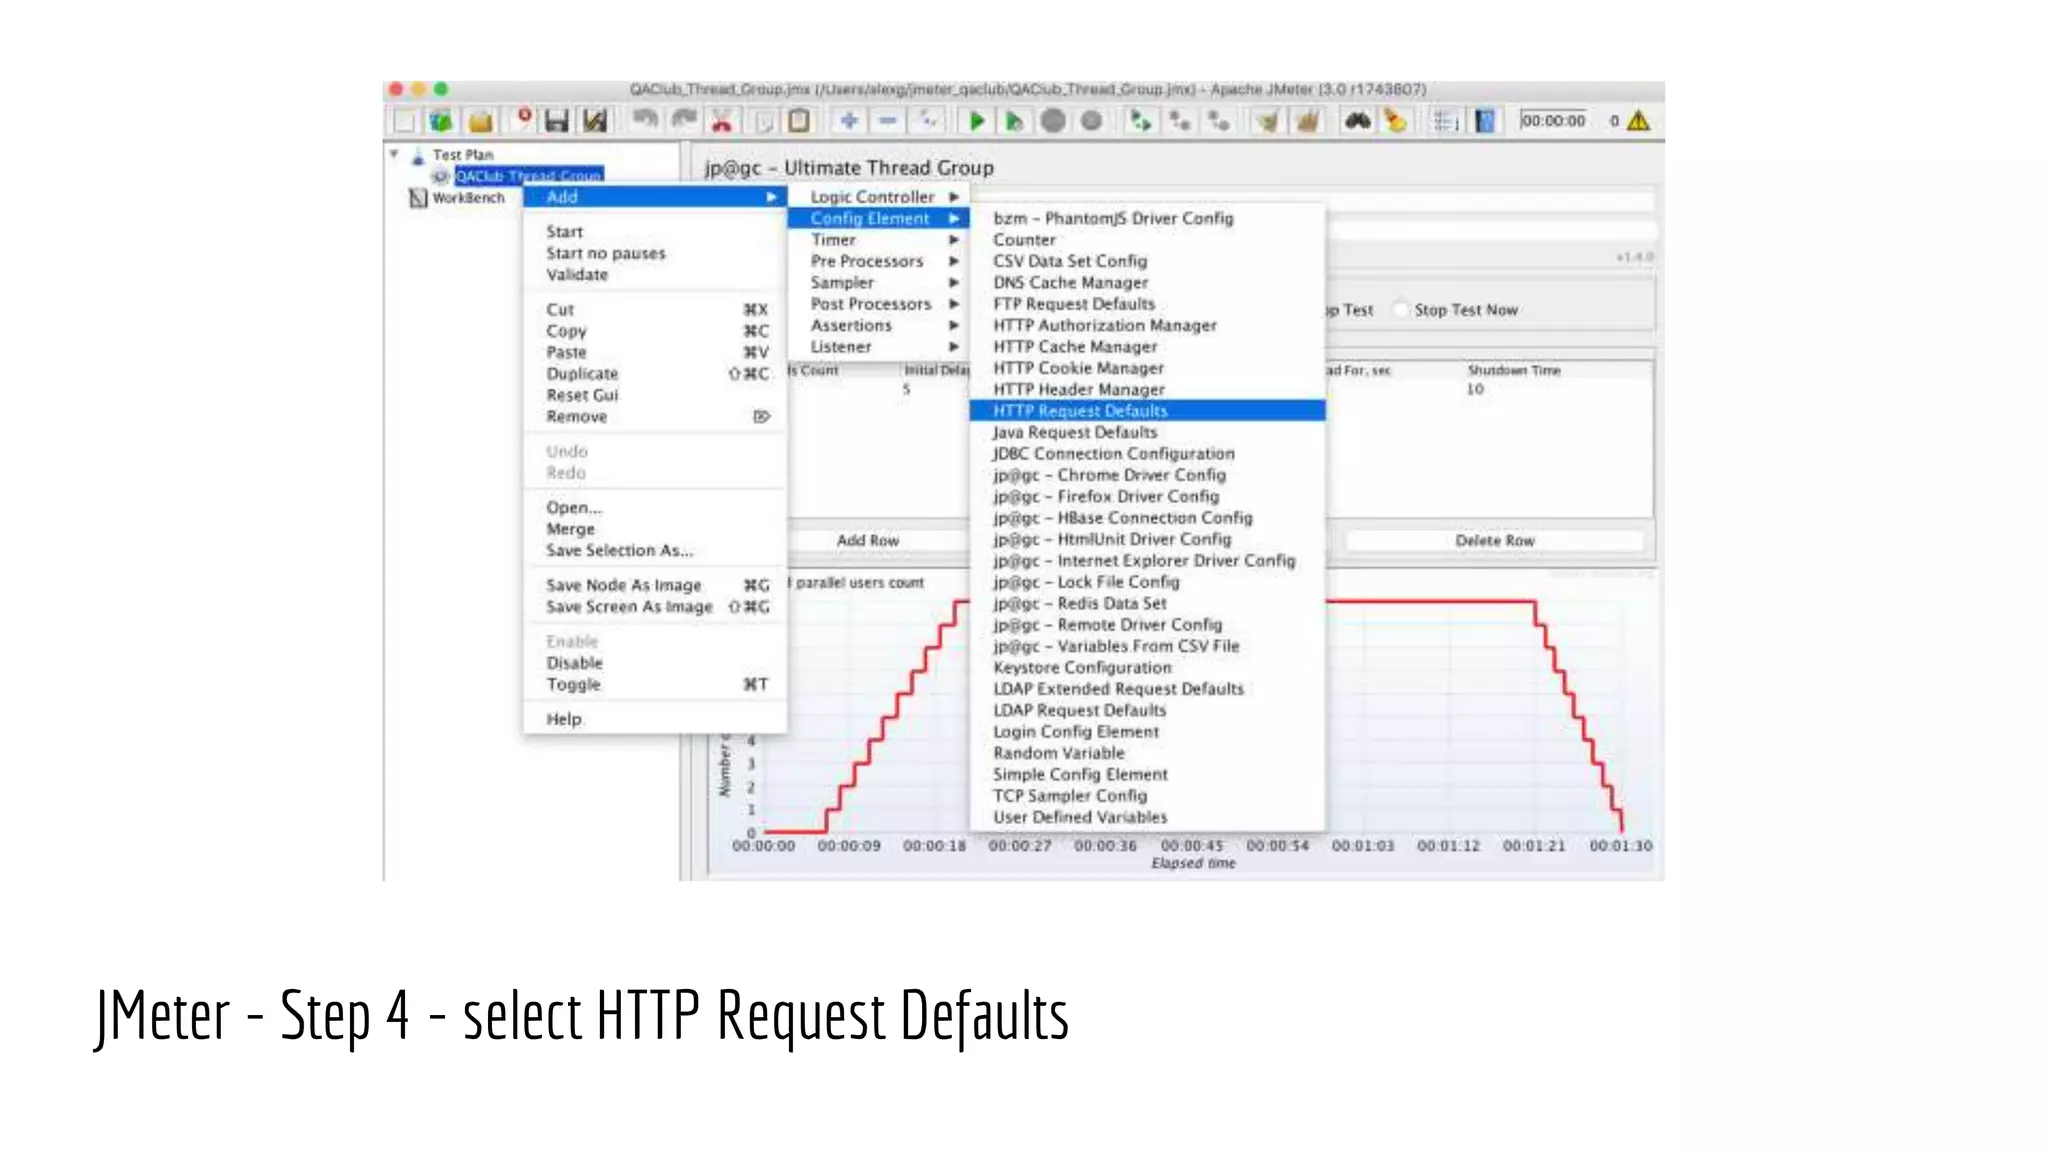Image resolution: width=2048 pixels, height=1152 pixels.
Task: Select the QAClub Thread Group tree node
Action: click(529, 176)
